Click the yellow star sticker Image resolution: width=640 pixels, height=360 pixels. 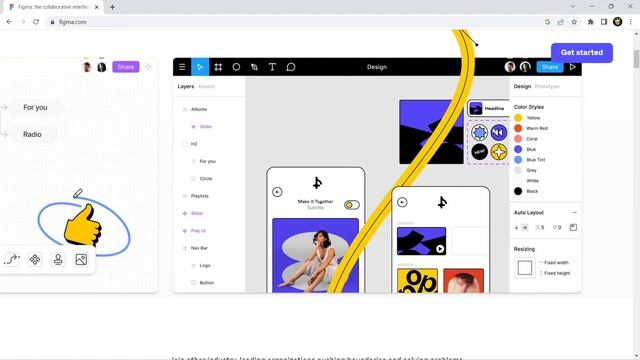(x=498, y=152)
